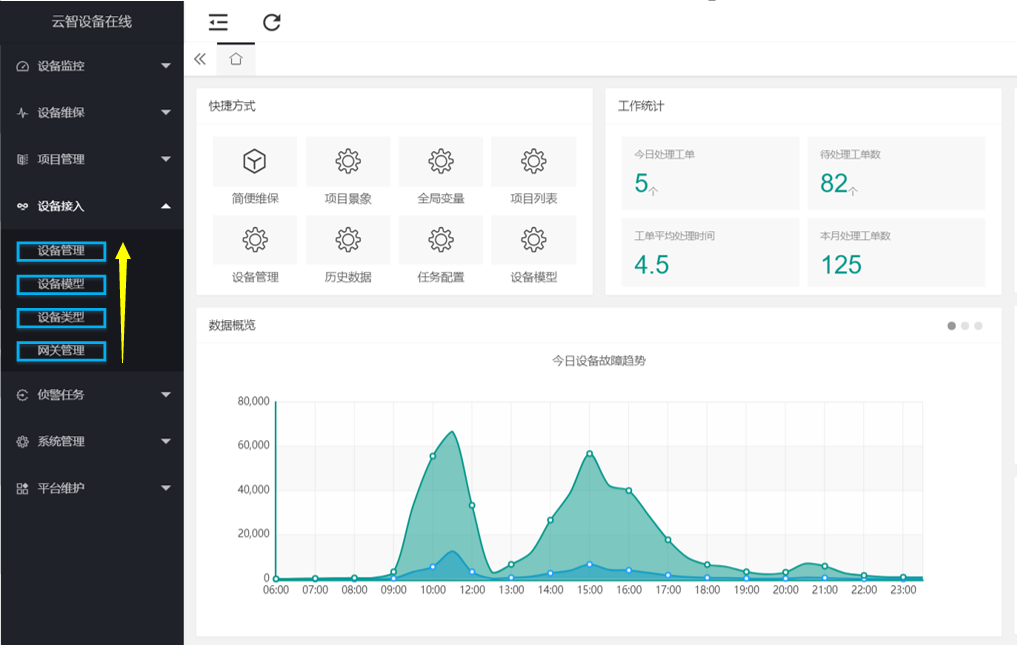Click the double-left tab chevron
This screenshot has width=1017, height=645.
[x=200, y=59]
